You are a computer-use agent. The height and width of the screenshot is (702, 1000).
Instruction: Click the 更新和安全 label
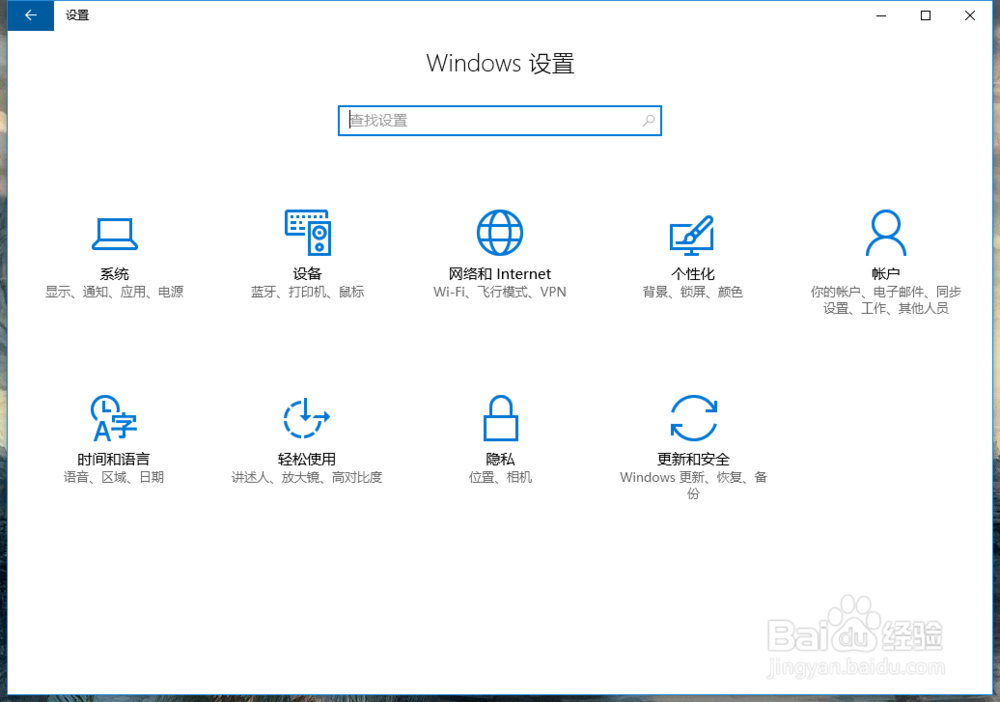click(x=693, y=459)
